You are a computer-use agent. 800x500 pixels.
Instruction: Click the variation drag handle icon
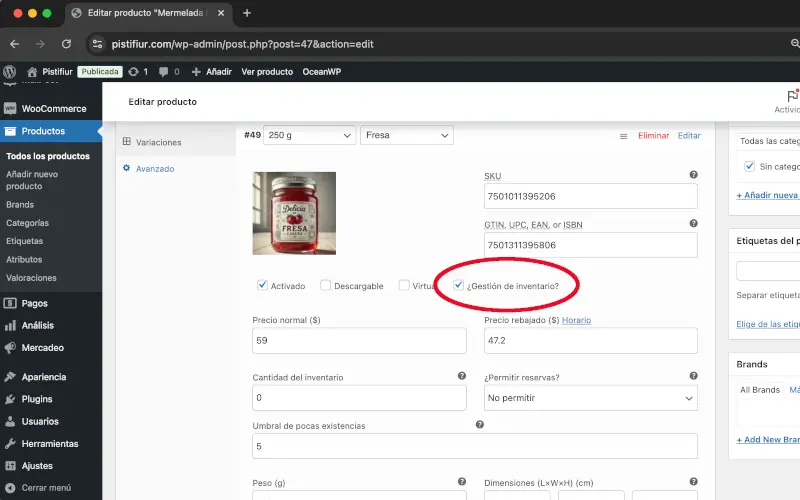tap(623, 136)
